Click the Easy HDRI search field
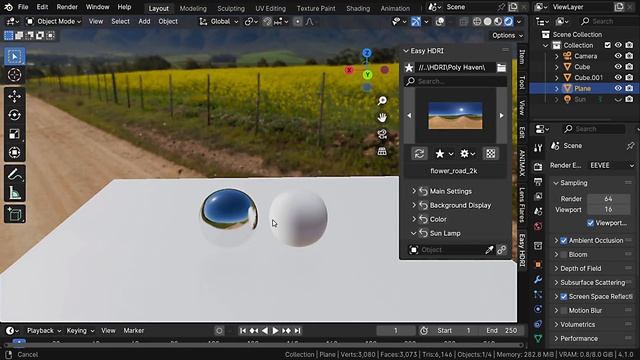Screen dimensions: 640x360 pos(456,81)
